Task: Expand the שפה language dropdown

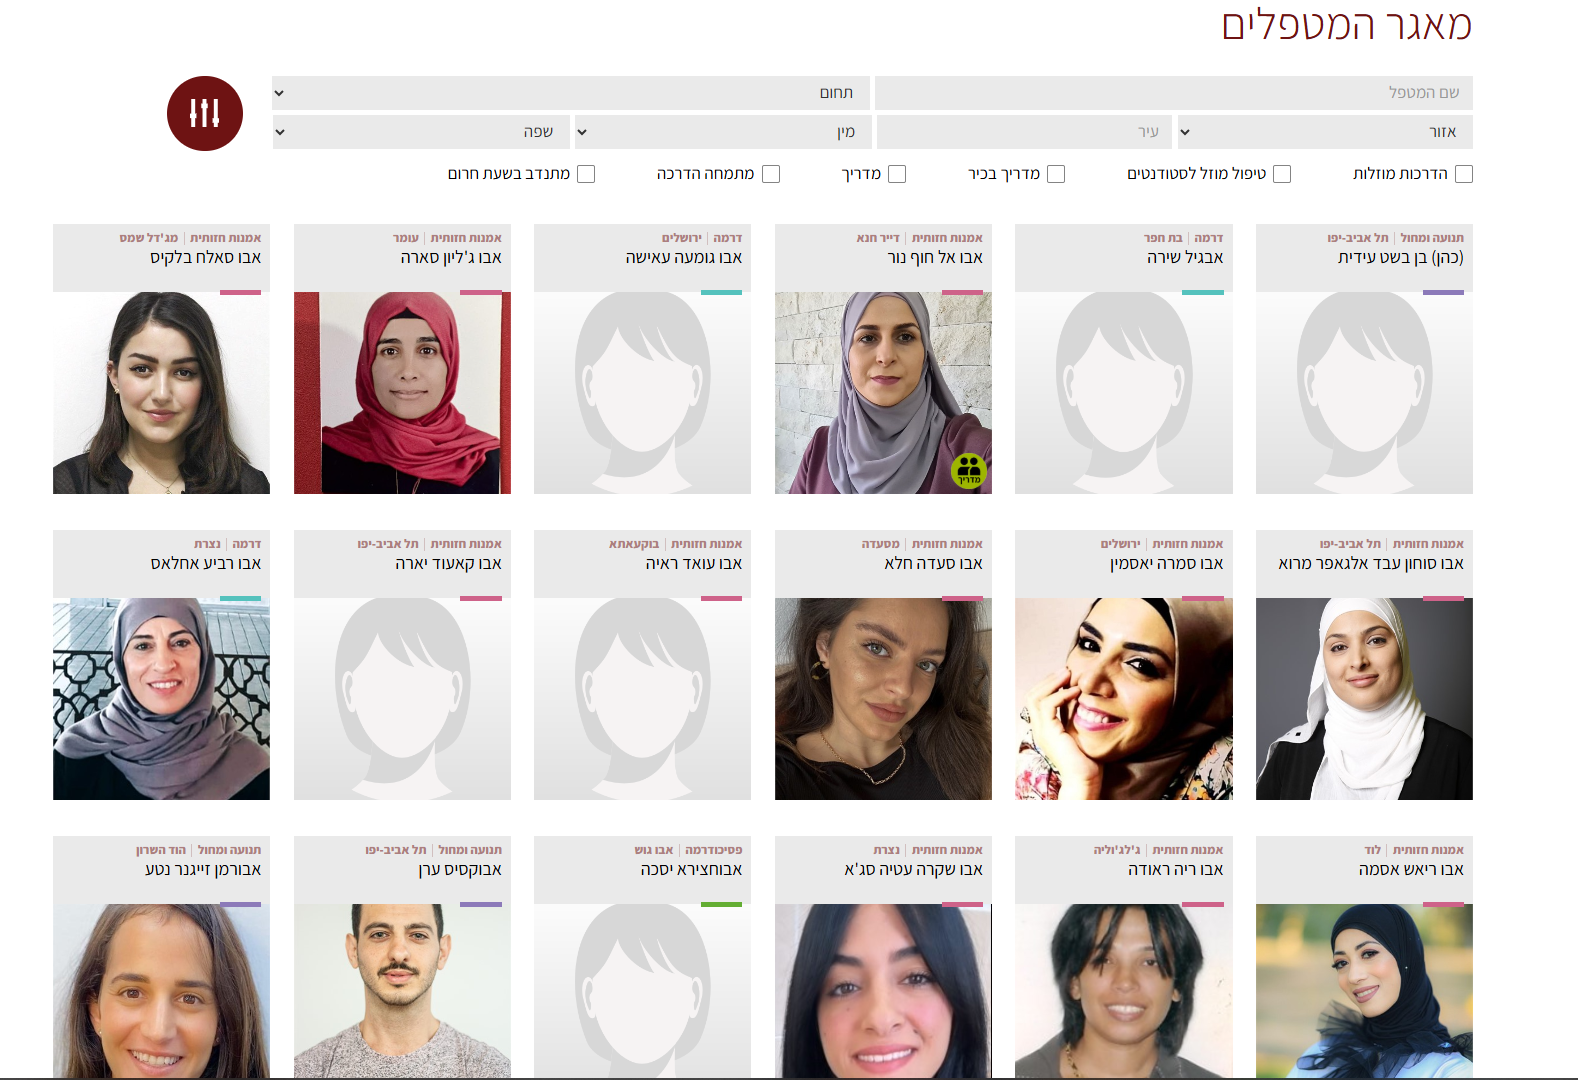Action: pos(421,132)
